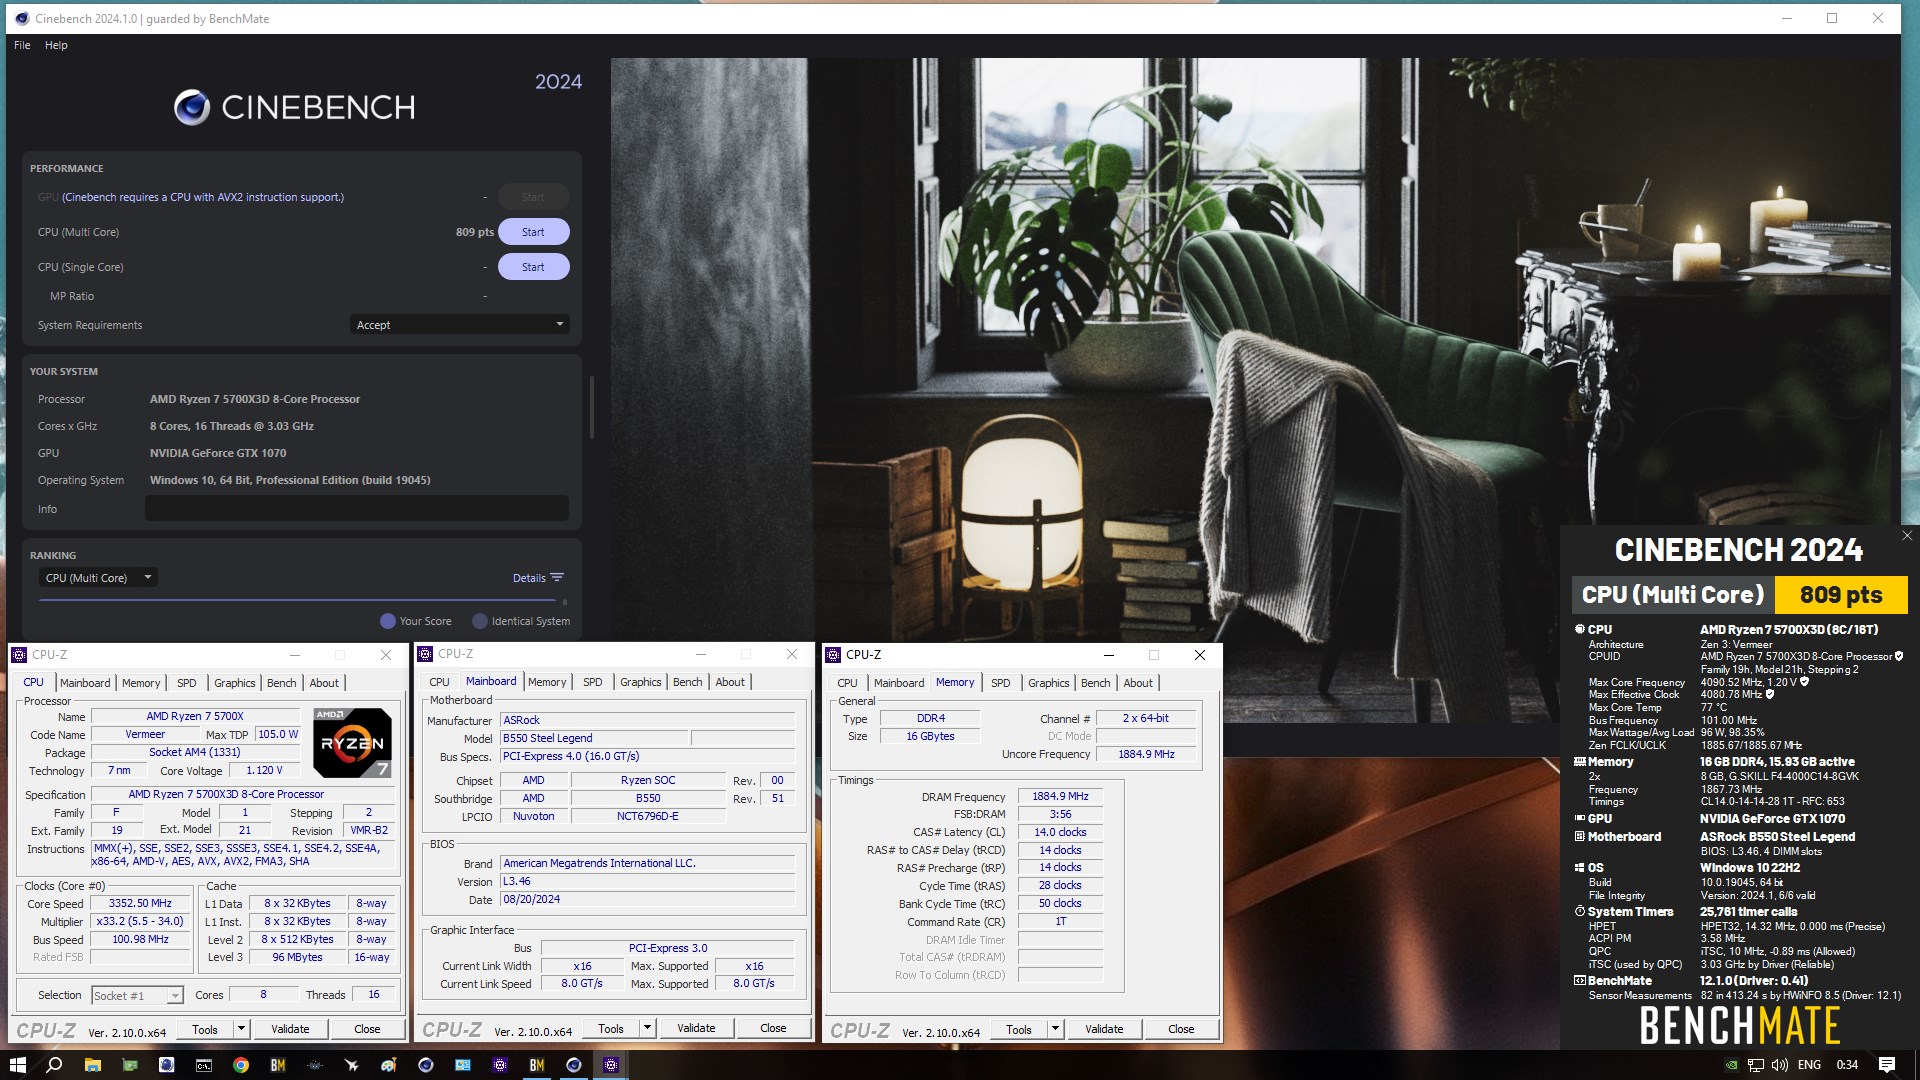The width and height of the screenshot is (1920, 1080).
Task: Open Paint palette icon in taskbar
Action: click(x=388, y=1065)
